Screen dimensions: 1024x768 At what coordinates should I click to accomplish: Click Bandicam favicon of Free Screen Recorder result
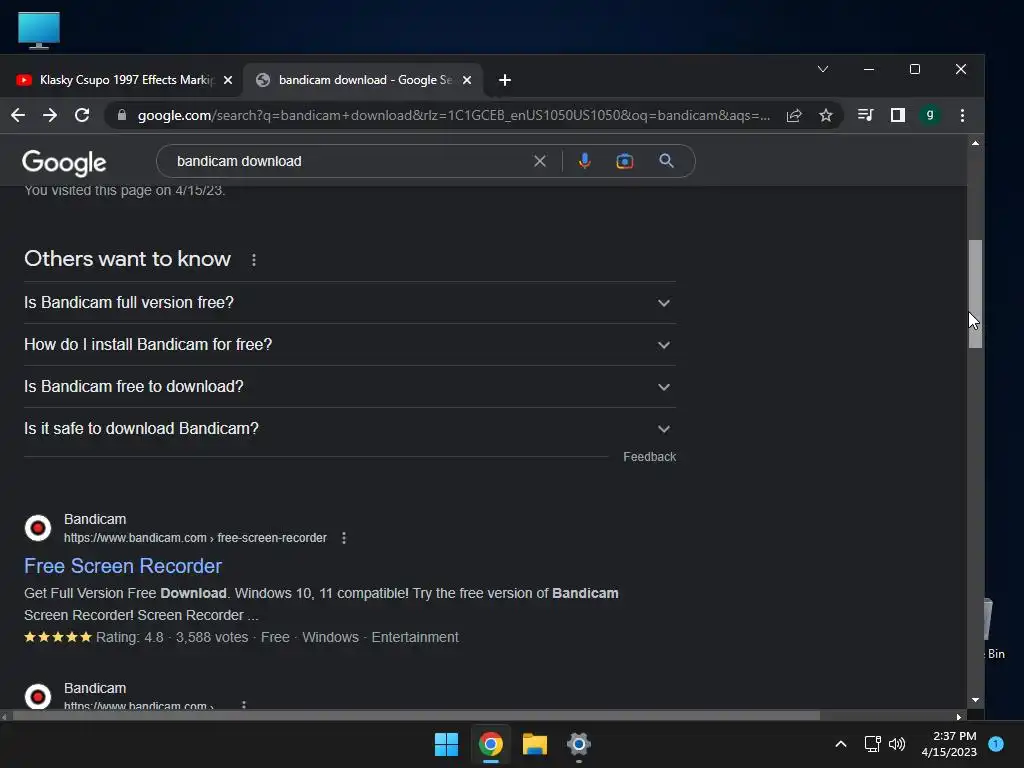click(x=38, y=528)
